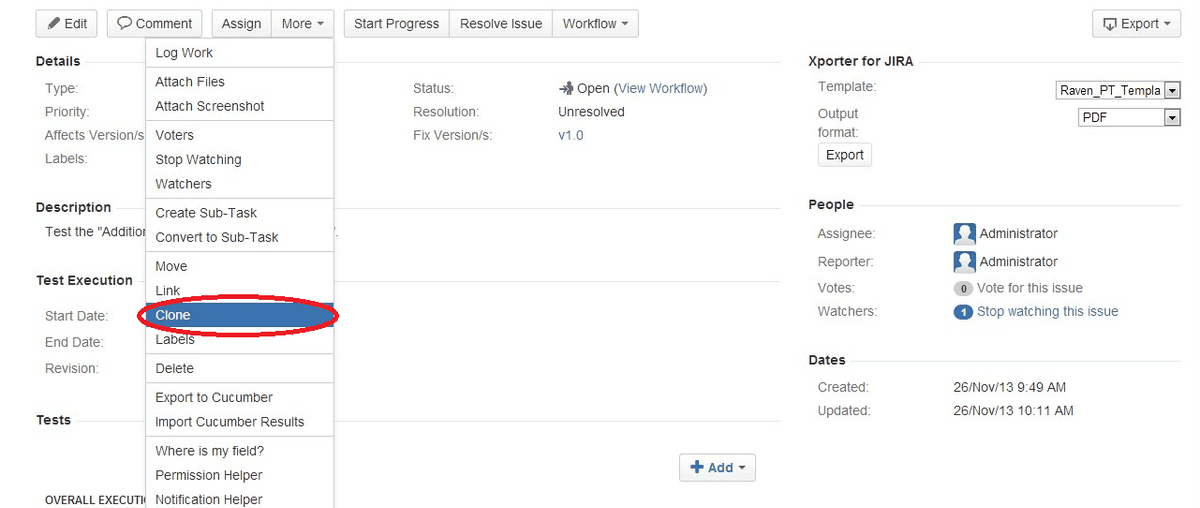The height and width of the screenshot is (508, 1200).
Task: Click the Start Progress button
Action: pyautogui.click(x=396, y=24)
